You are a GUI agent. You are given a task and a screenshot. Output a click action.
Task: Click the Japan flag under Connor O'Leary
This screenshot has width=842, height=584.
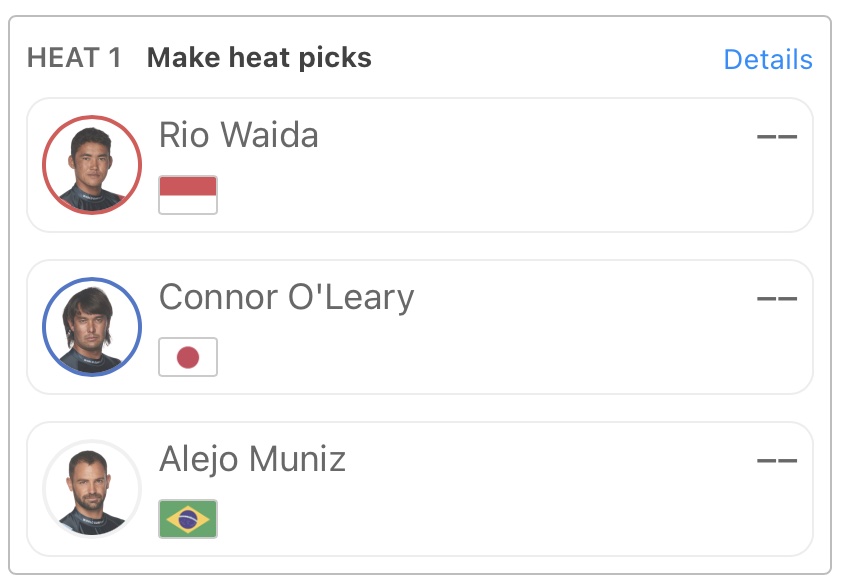pos(188,357)
